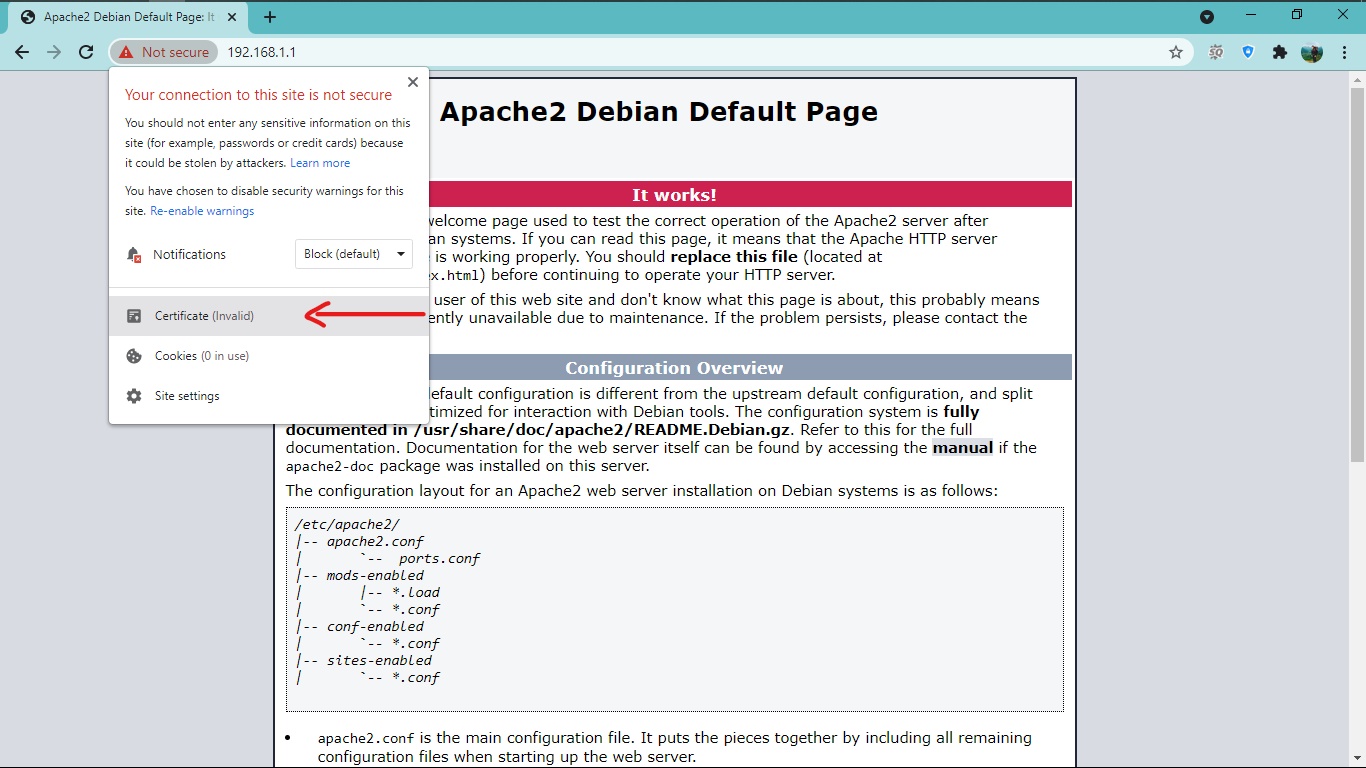Select the Apache2 Debian Default Page tab

[x=120, y=16]
